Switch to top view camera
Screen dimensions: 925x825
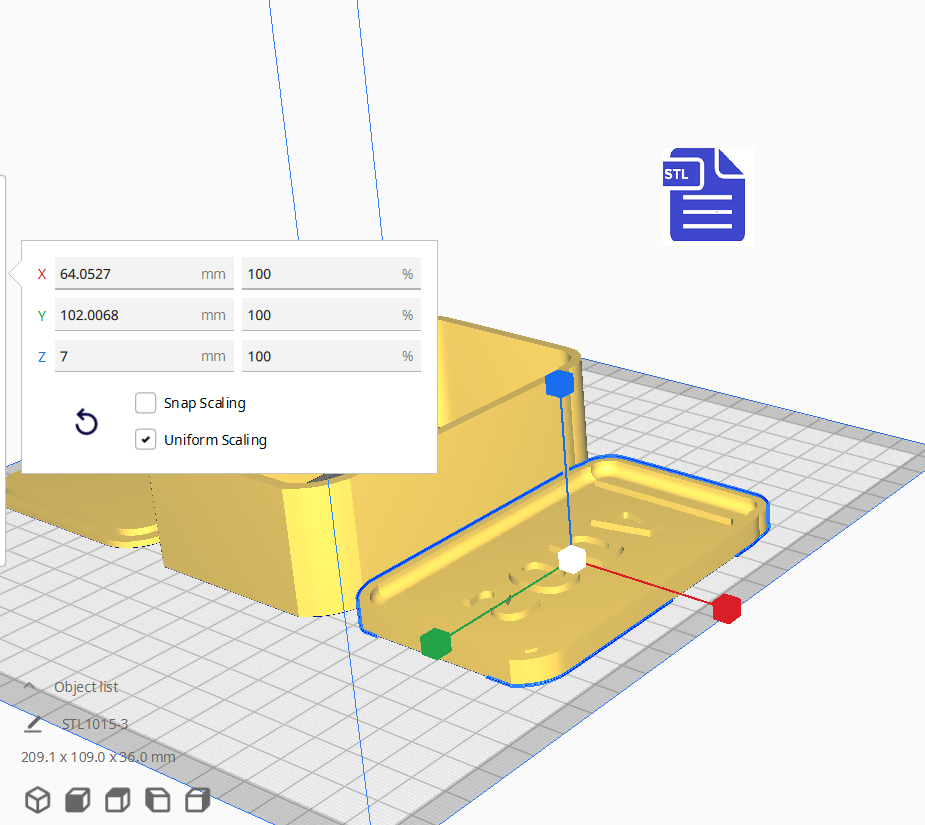pos(118,799)
